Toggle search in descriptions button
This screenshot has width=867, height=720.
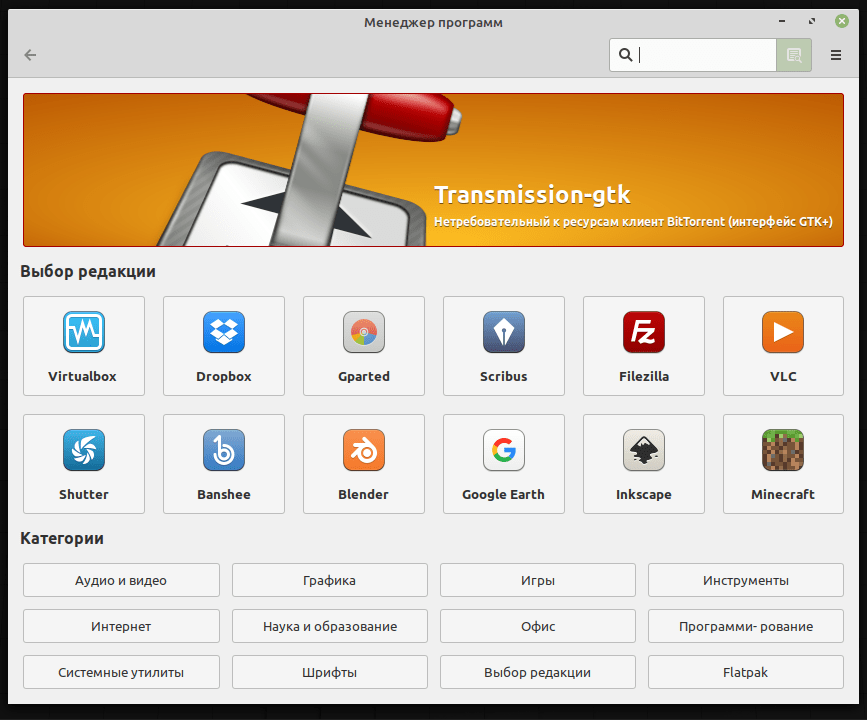tap(794, 55)
